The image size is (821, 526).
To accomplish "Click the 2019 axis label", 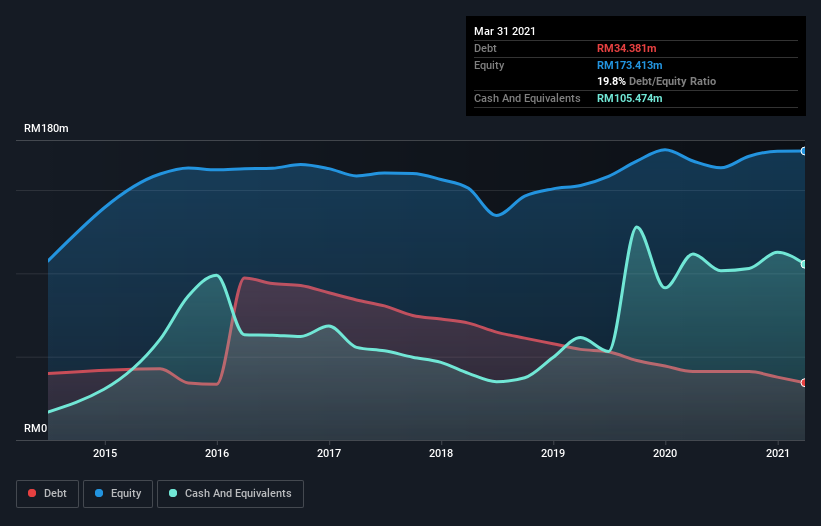I will coord(553,453).
